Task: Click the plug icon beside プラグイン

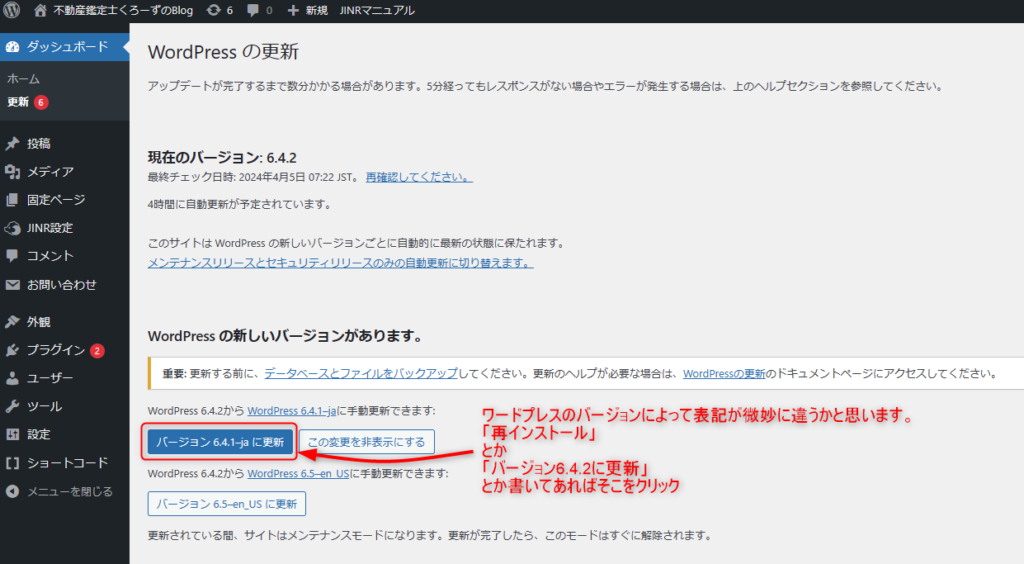Action: pos(12,351)
